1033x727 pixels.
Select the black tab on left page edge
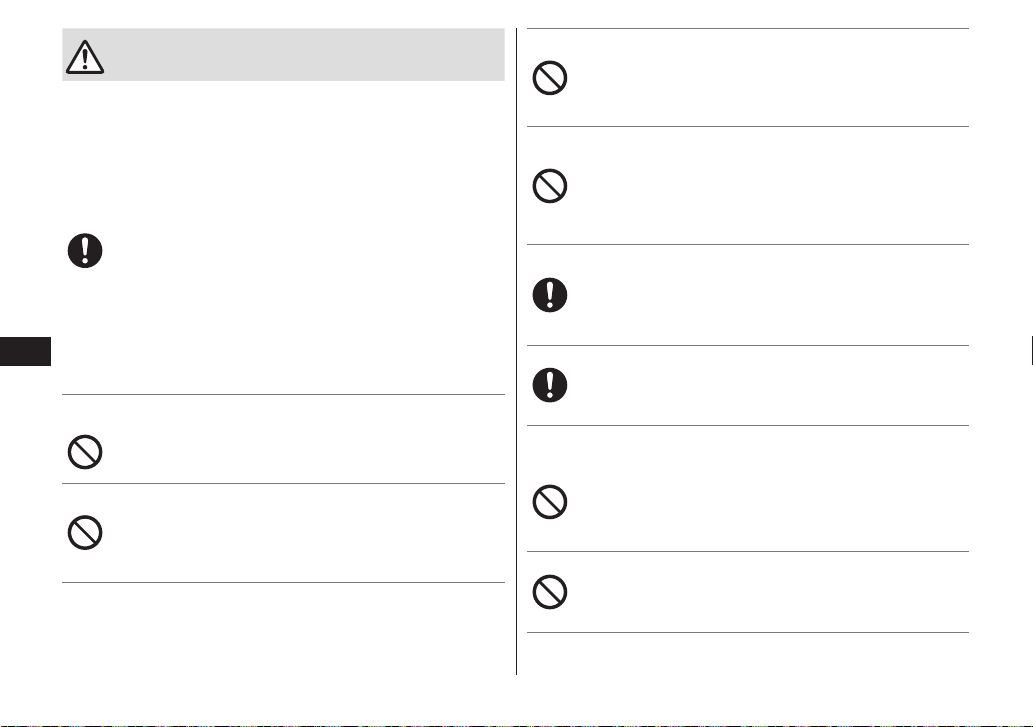25,351
